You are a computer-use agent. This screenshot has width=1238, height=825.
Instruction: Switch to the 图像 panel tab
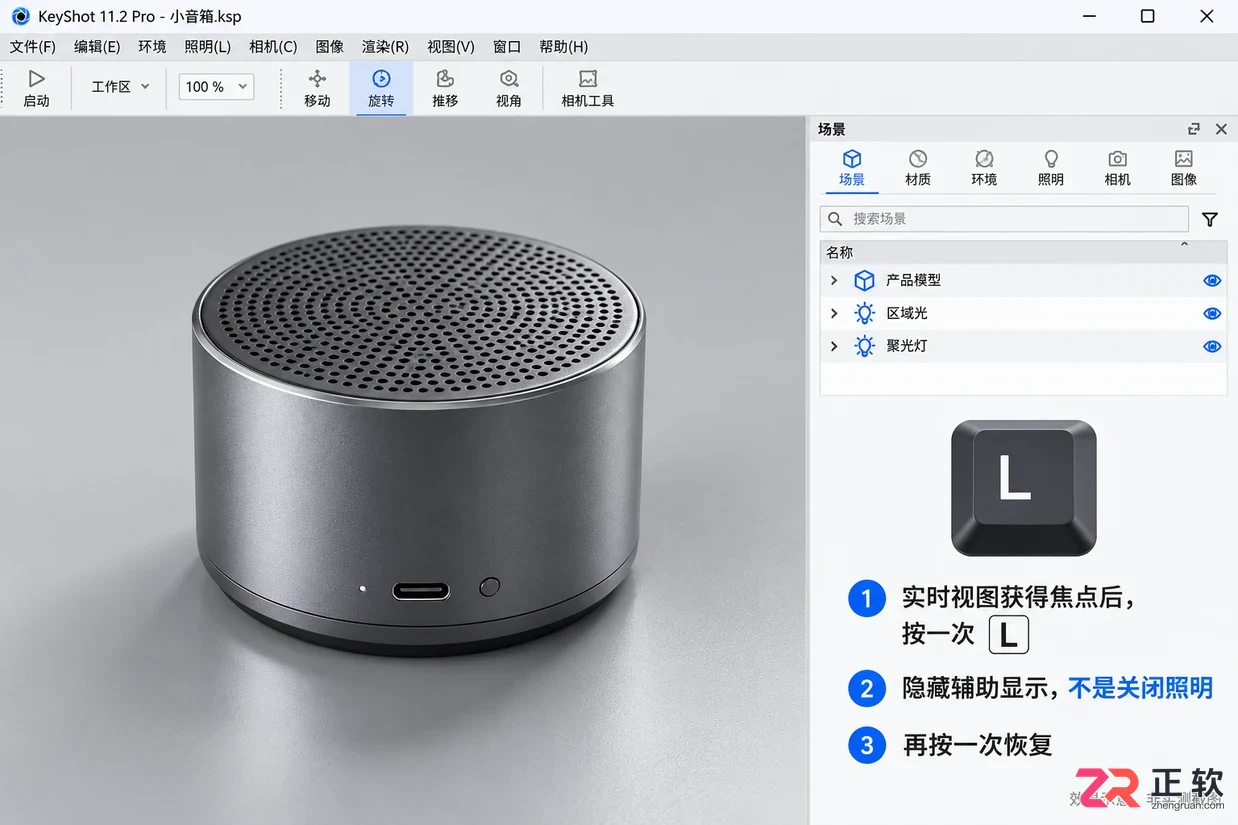pos(1184,168)
